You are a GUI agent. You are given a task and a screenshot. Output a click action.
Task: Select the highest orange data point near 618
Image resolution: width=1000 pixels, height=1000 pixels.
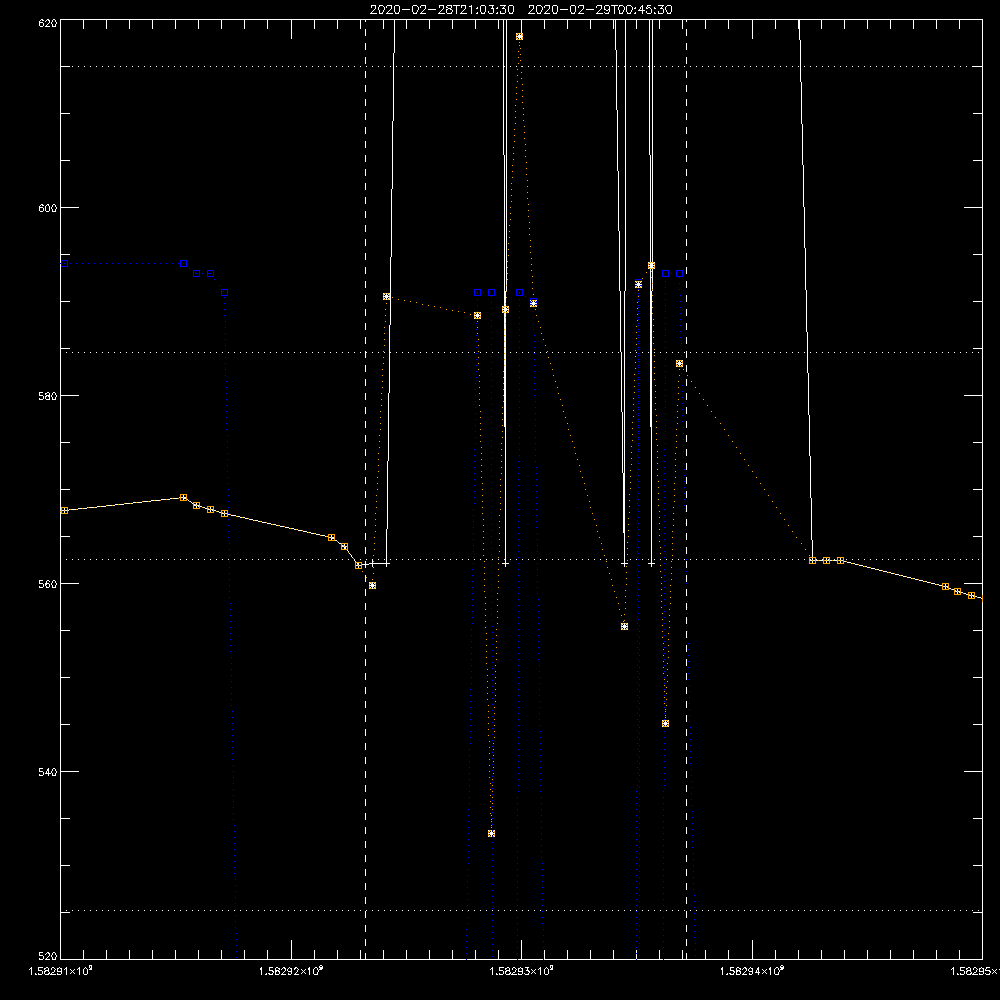coord(519,36)
